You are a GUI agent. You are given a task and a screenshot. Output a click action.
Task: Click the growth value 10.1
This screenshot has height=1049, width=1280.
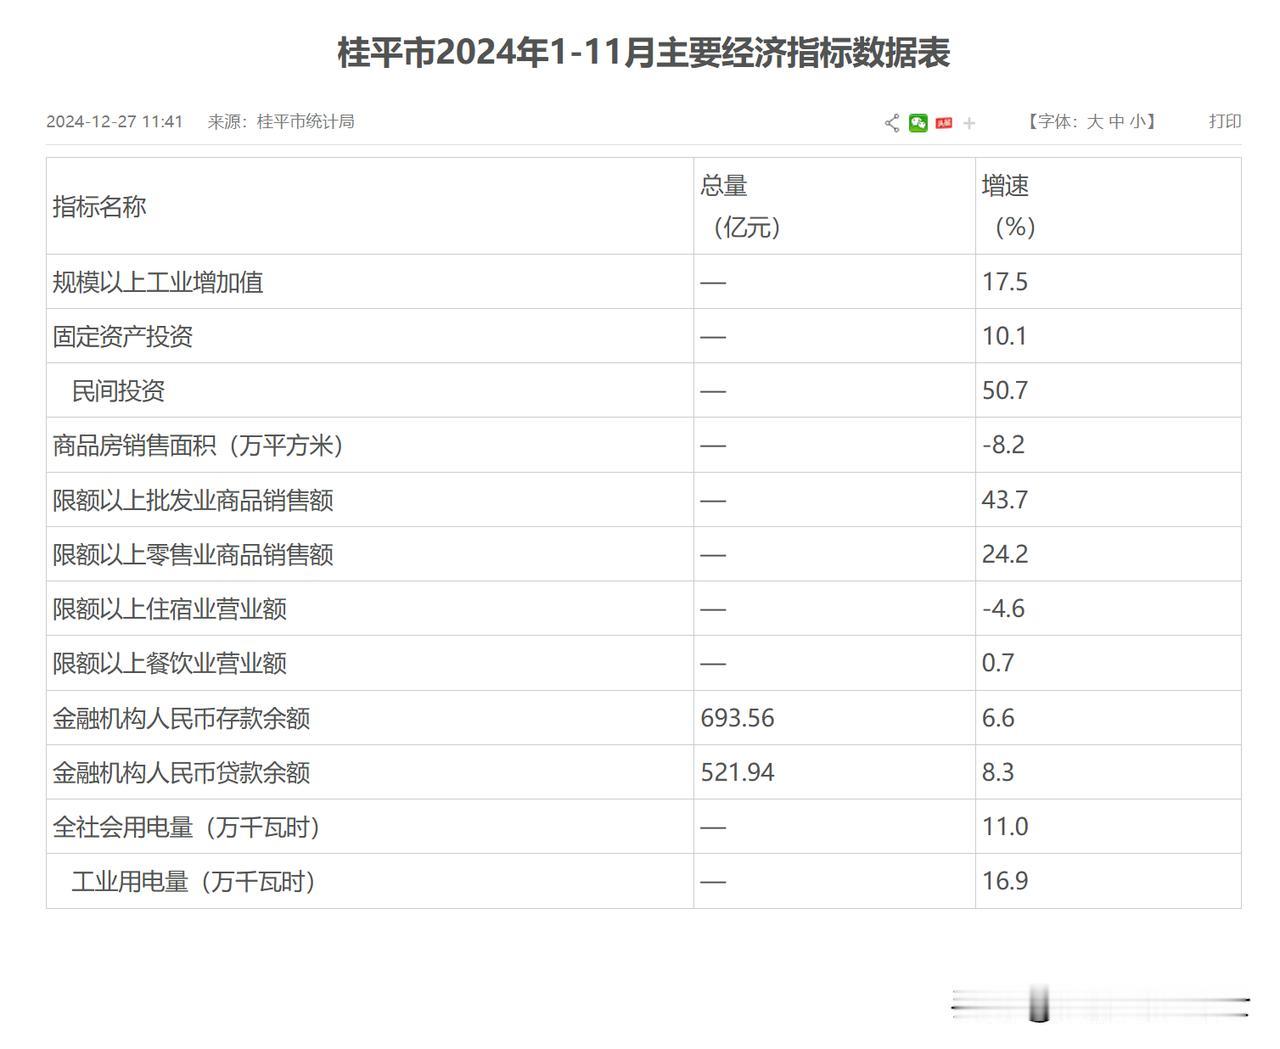(1005, 336)
